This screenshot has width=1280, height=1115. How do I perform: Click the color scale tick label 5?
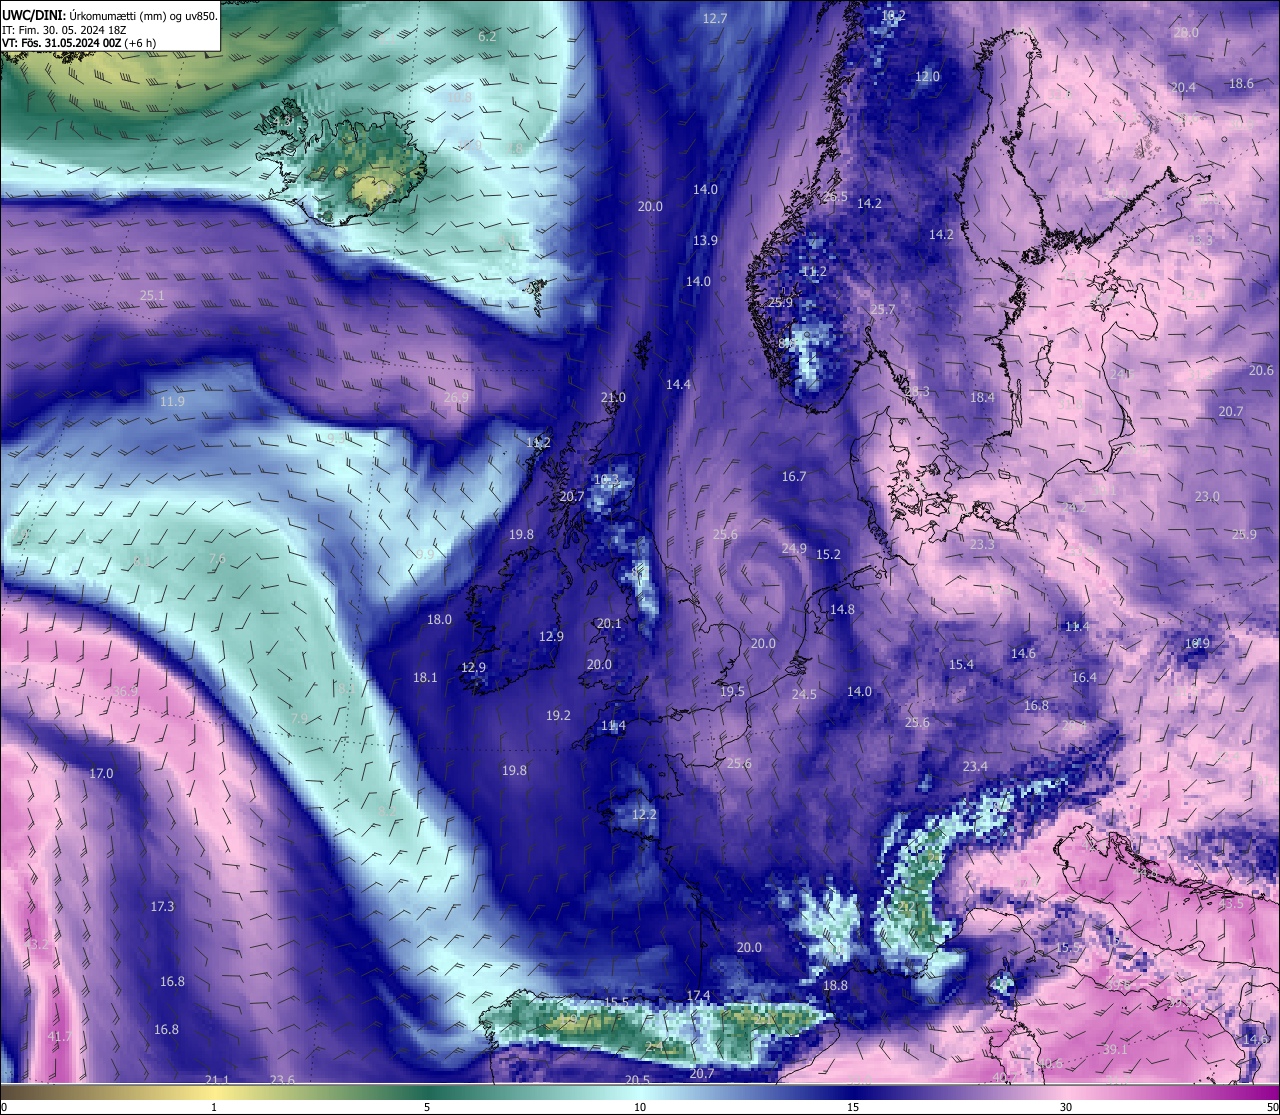click(x=427, y=1107)
